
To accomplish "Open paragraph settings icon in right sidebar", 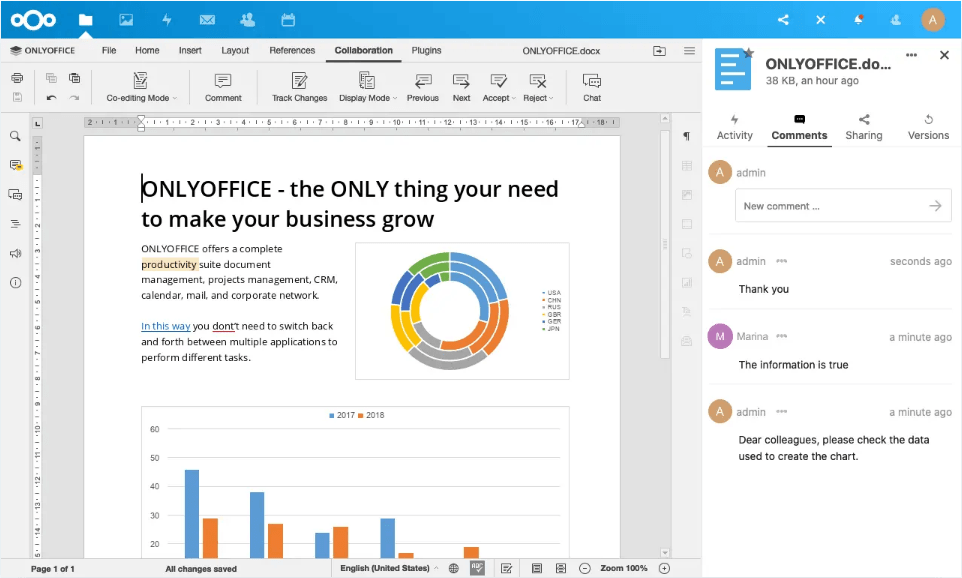I will point(687,136).
